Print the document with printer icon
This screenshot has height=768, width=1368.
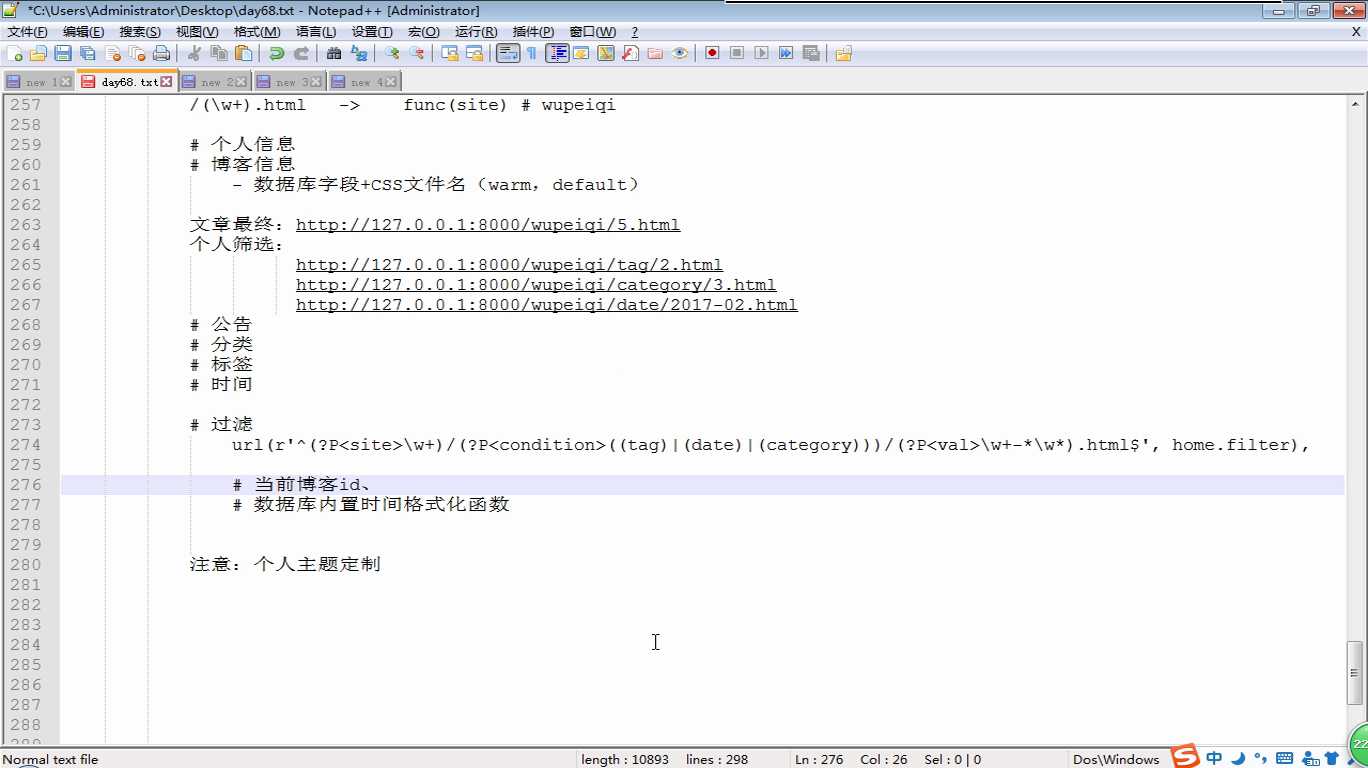tap(162, 53)
